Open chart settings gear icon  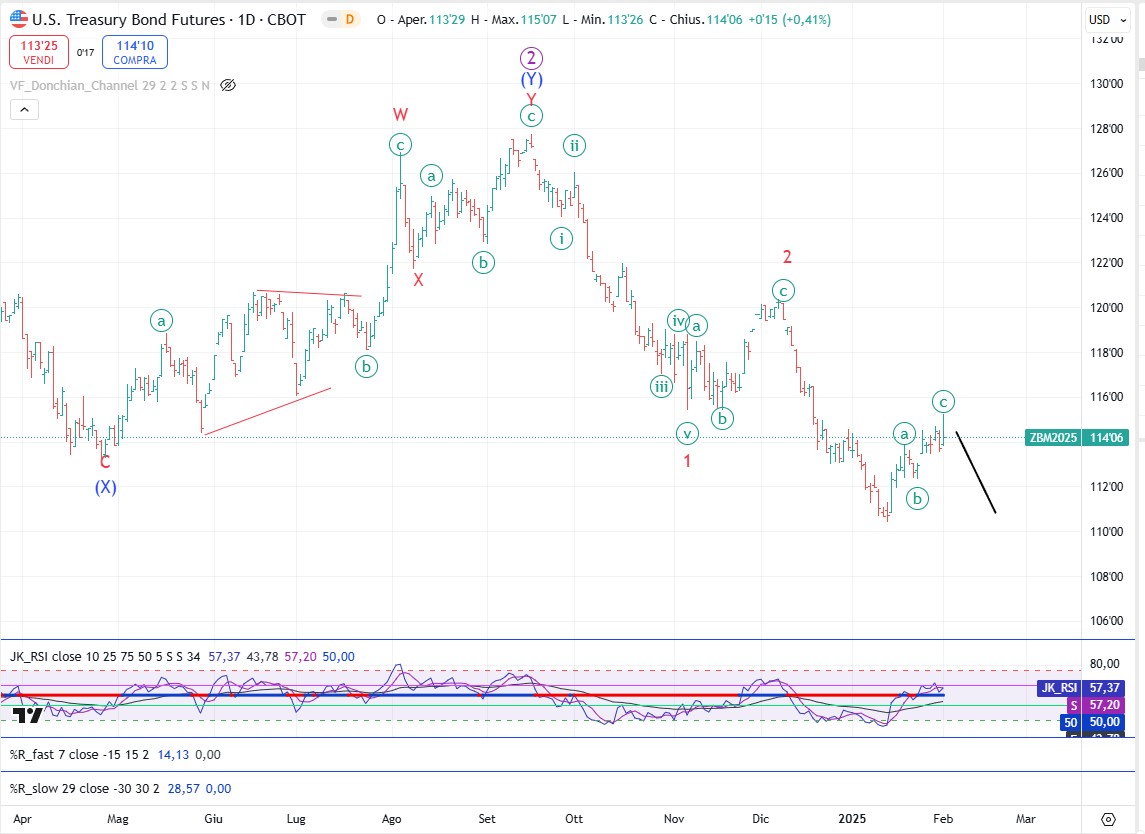pyautogui.click(x=1108, y=819)
